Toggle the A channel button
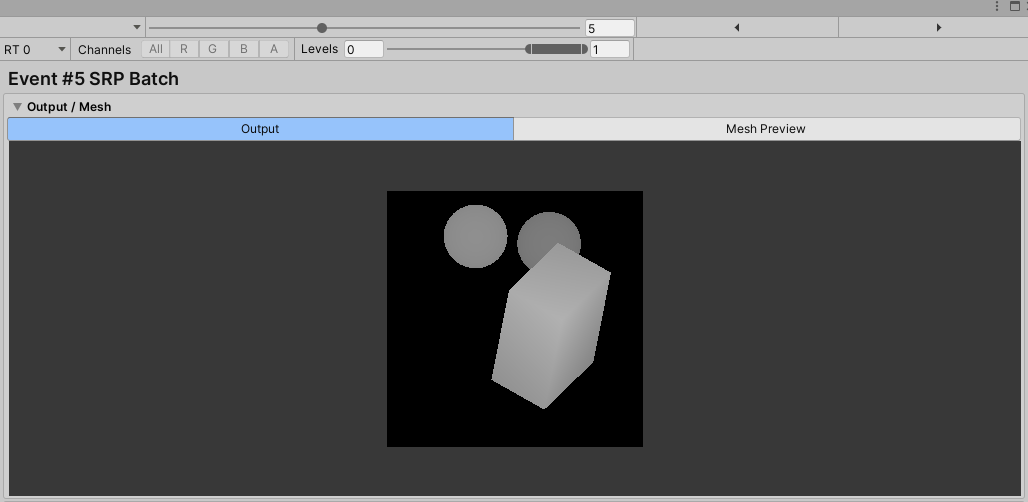The height and width of the screenshot is (502, 1028). pos(274,49)
